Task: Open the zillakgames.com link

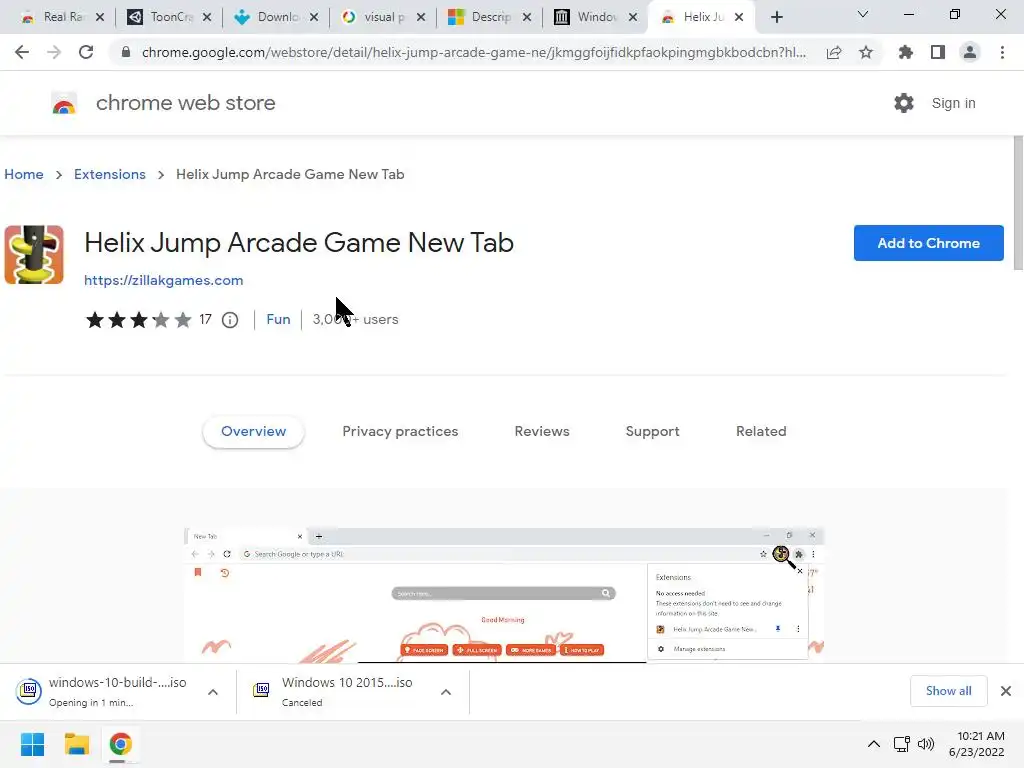Action: [x=164, y=280]
